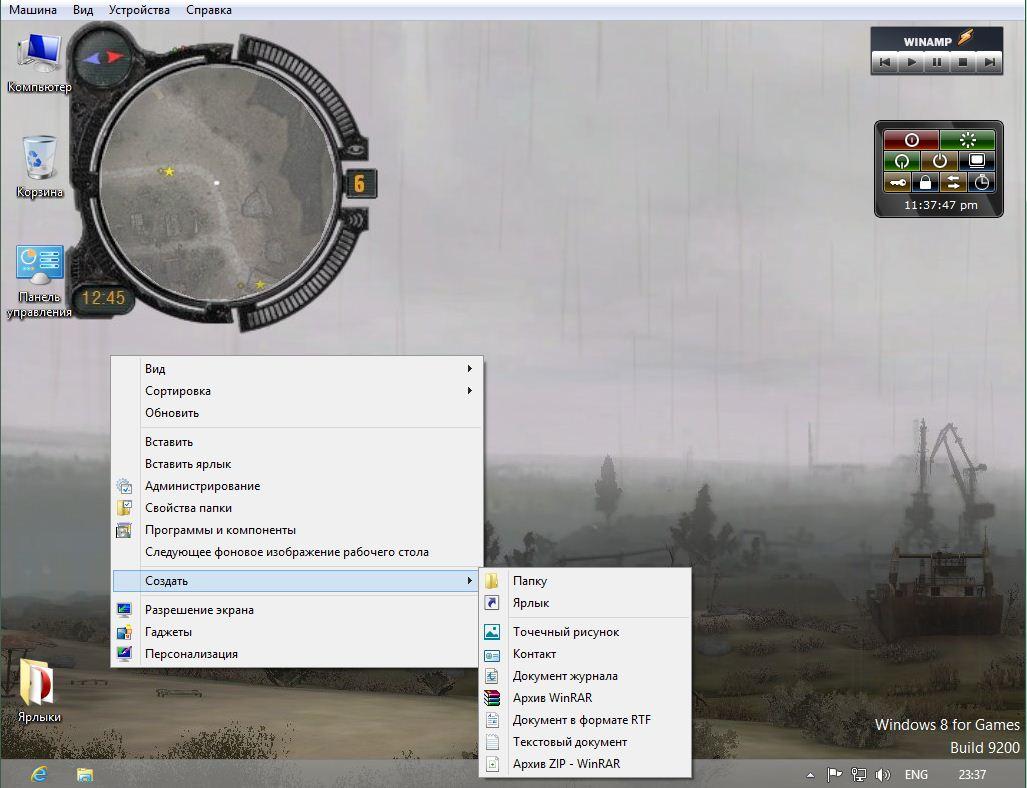Expand Сортировка submenu in context menu
This screenshot has width=1027, height=788.
tap(297, 391)
